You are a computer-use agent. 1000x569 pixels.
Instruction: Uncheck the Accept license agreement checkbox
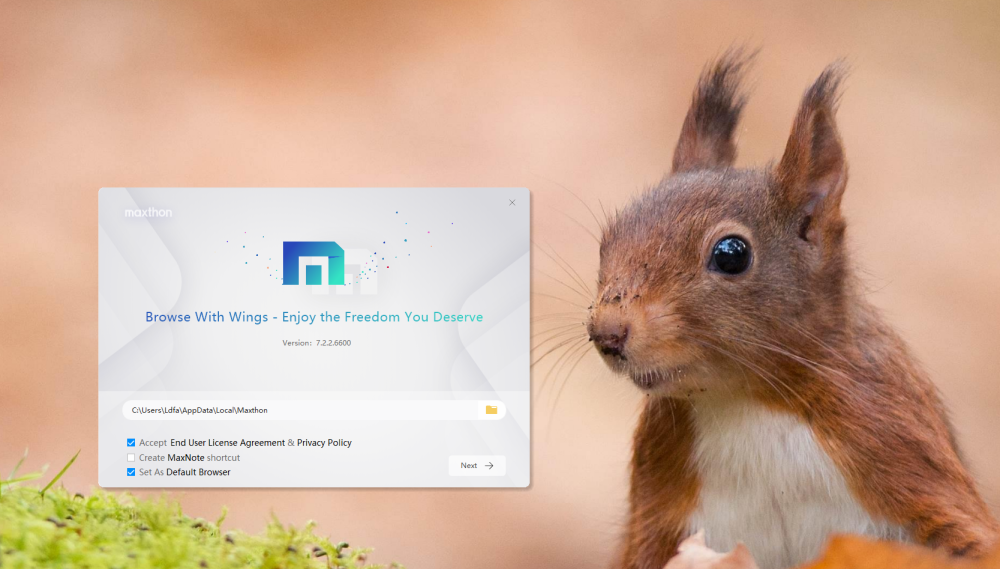(131, 442)
